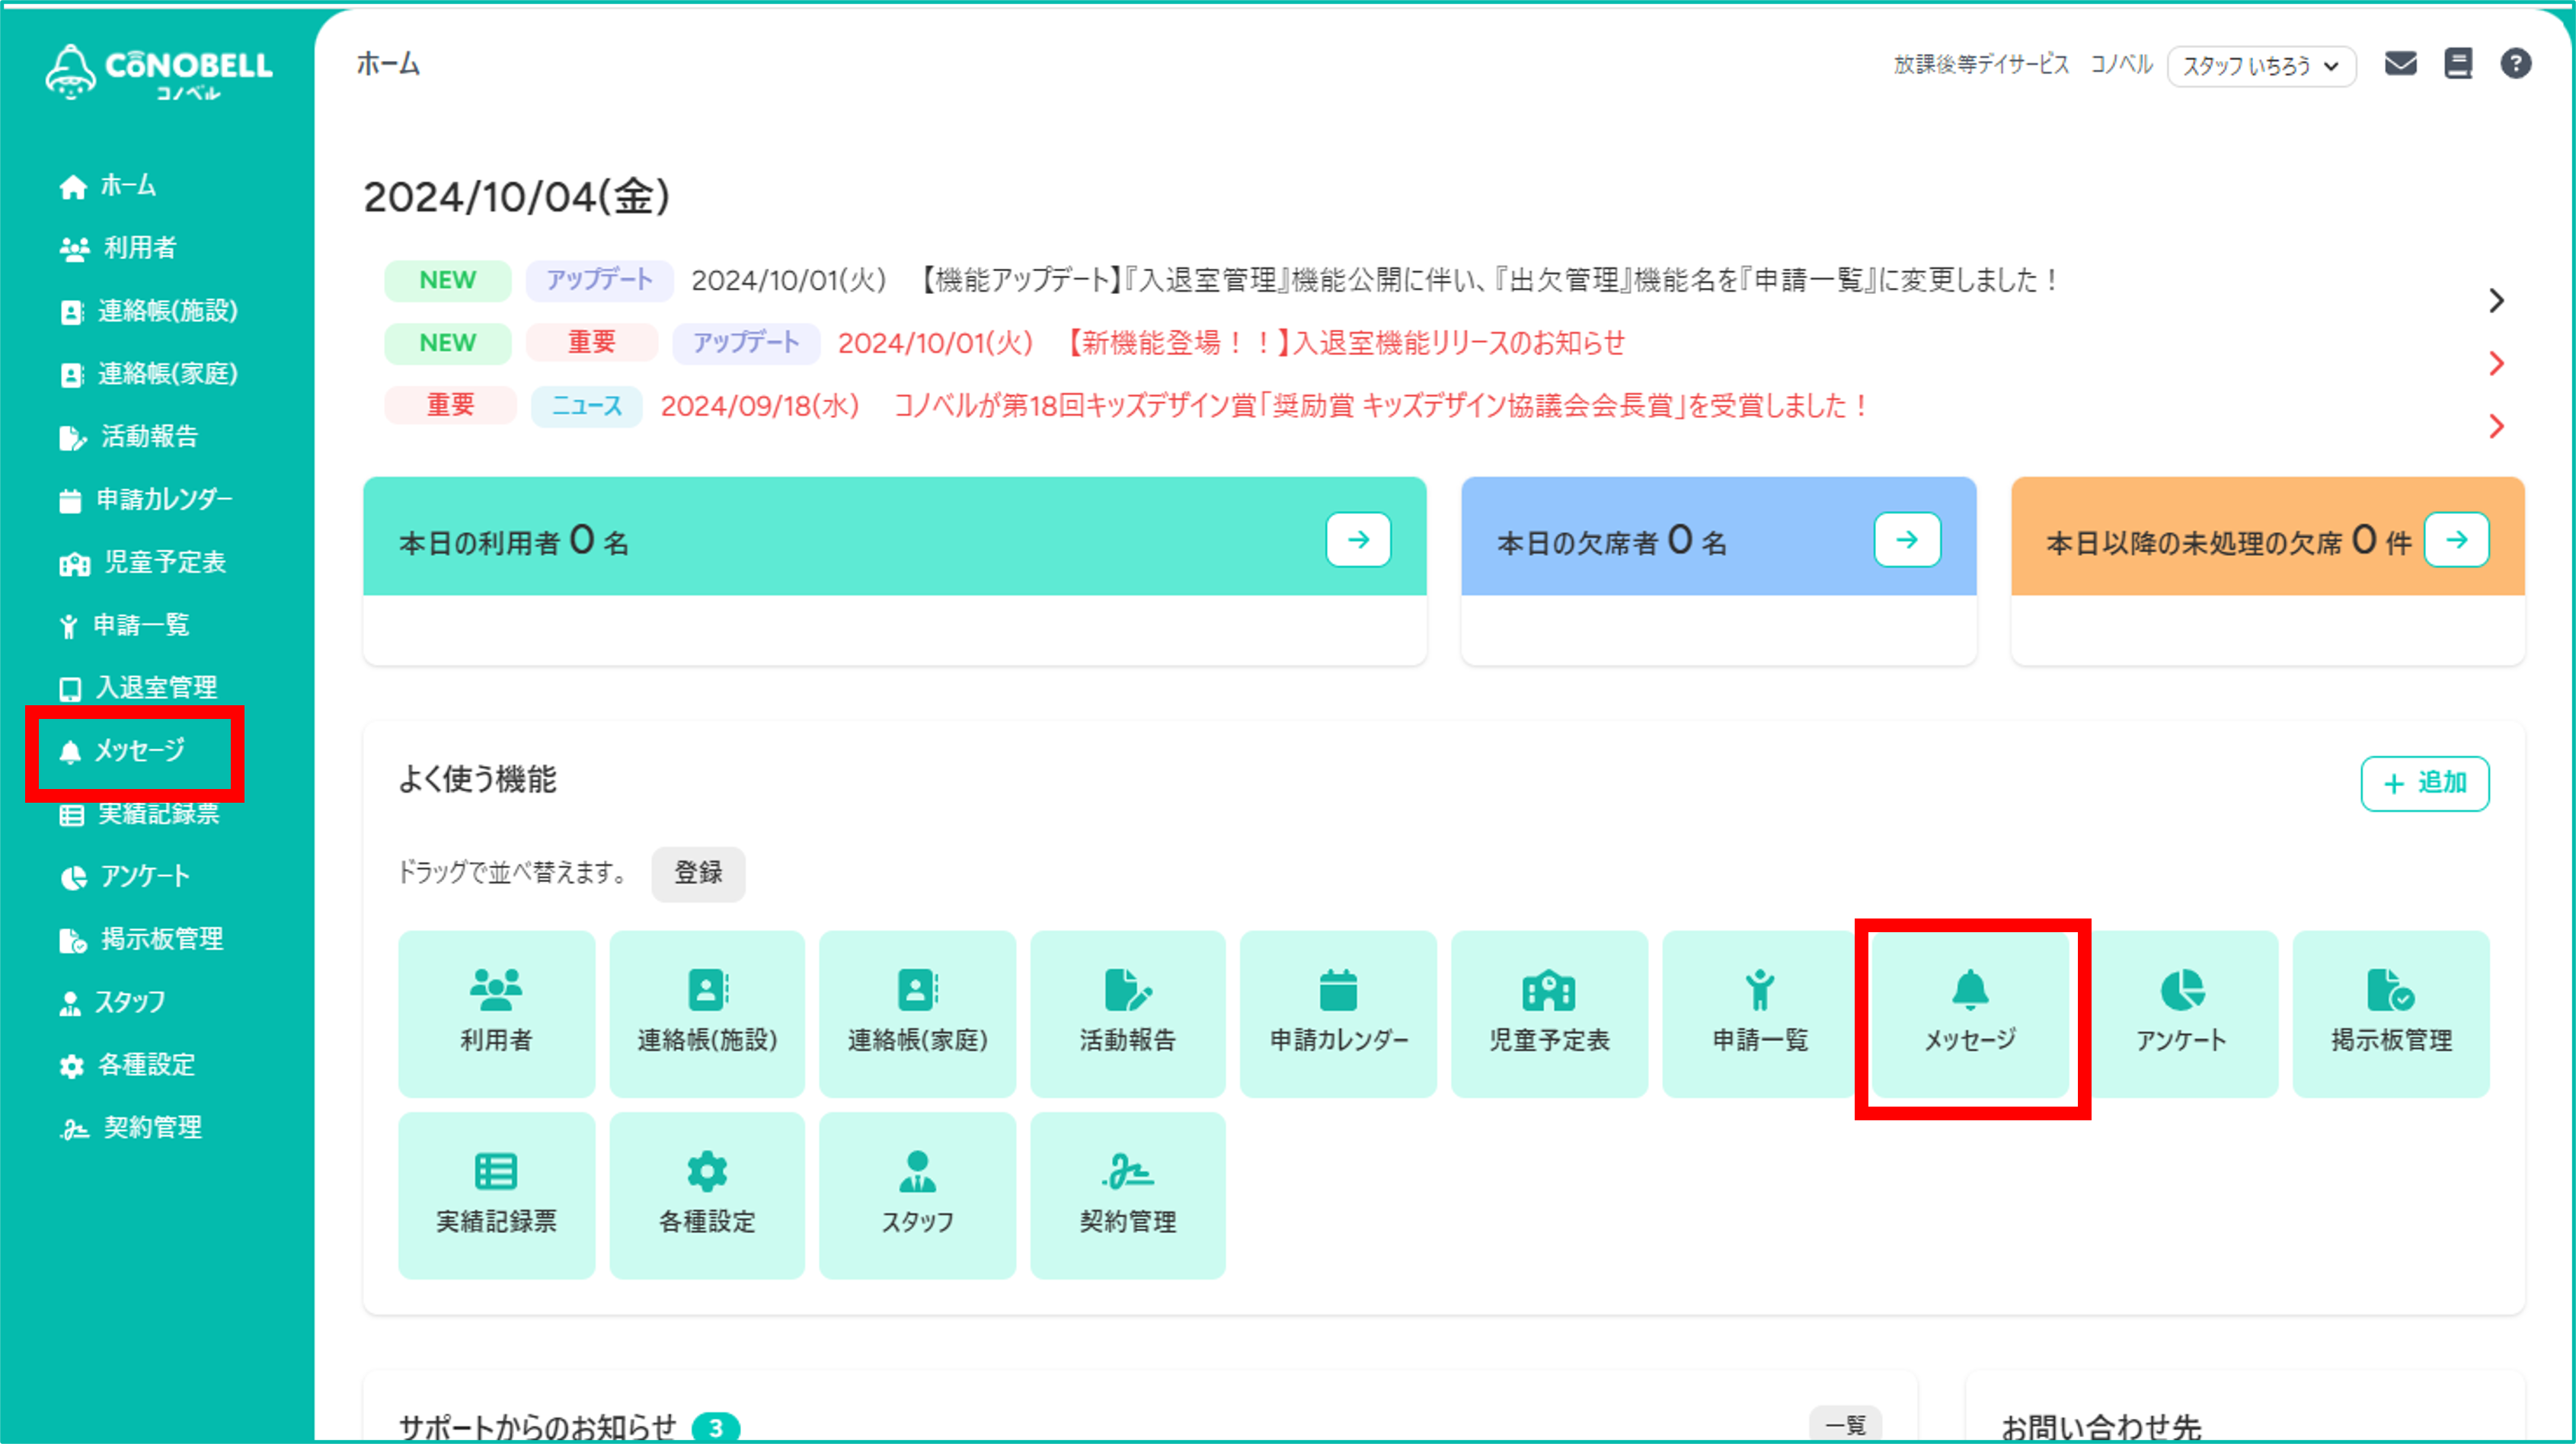Open スタッフ in the sidebar
Screen dimensions: 2576x1444
pos(112,1002)
